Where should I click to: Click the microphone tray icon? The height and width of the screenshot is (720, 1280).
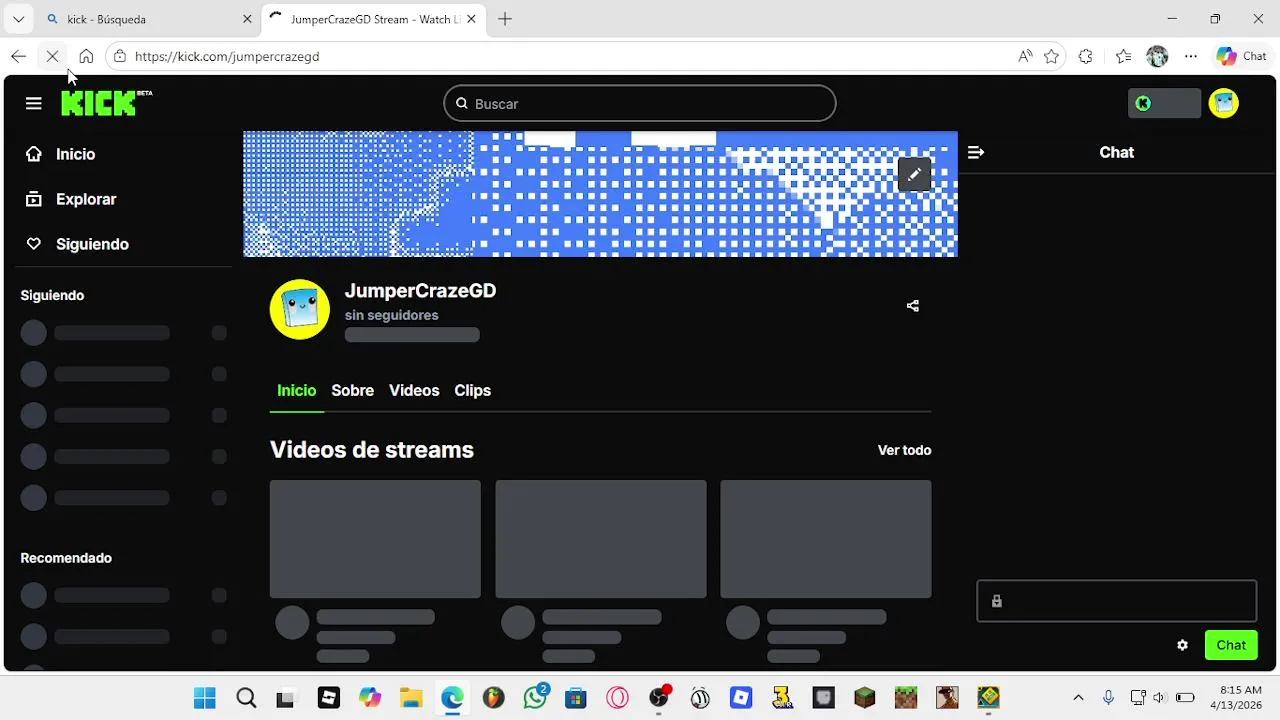pos(1108,697)
